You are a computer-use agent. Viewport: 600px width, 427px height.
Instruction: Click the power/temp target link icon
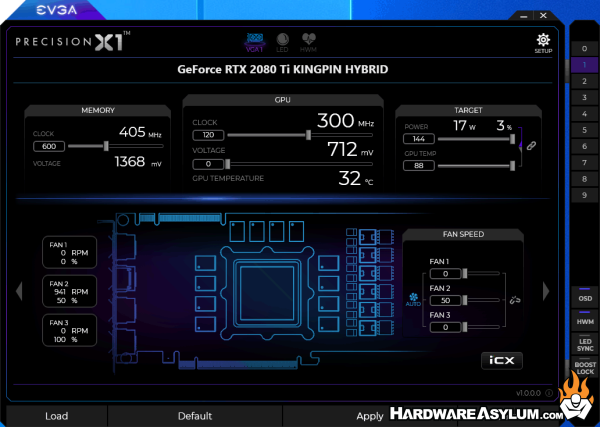(x=531, y=145)
